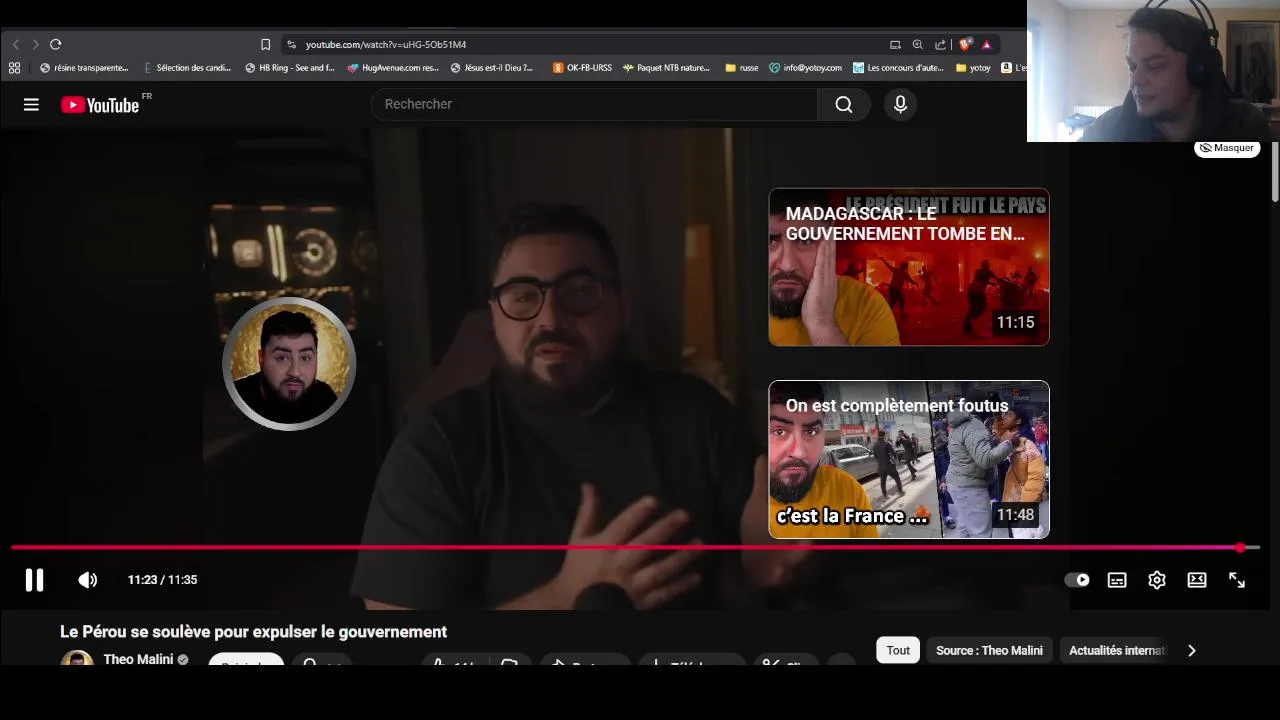Switch to theater mode

pos(1197,580)
